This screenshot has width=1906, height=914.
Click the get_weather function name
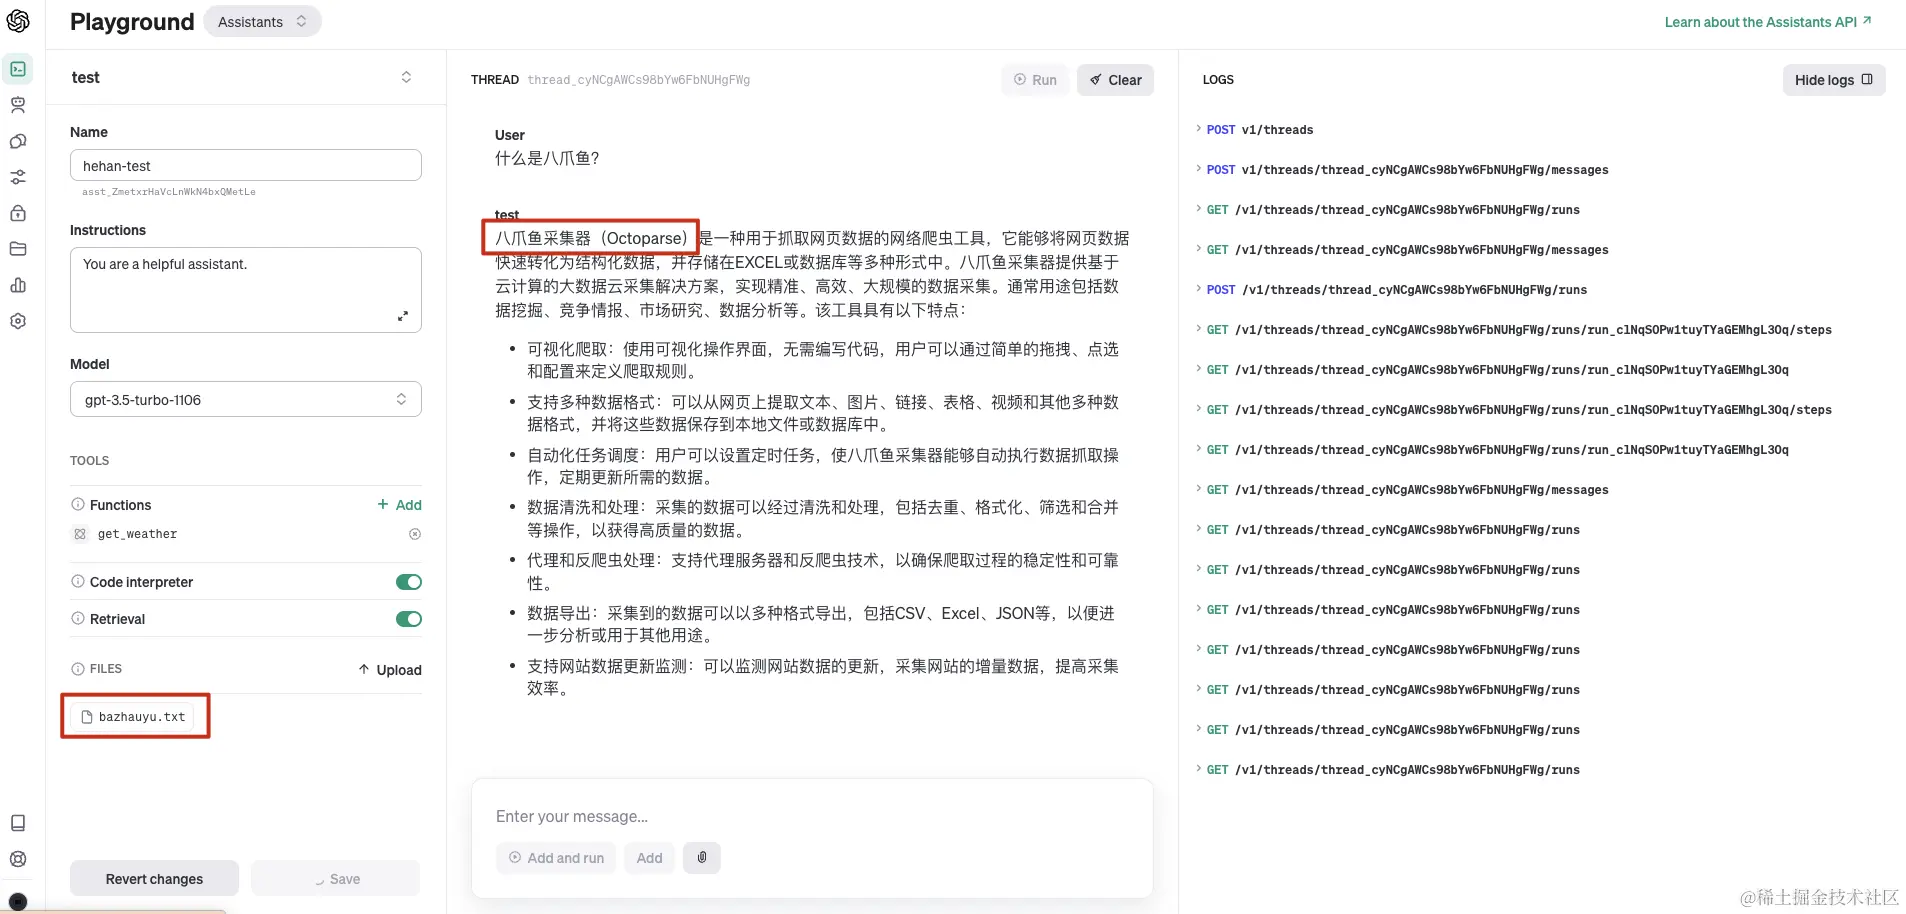(x=137, y=534)
